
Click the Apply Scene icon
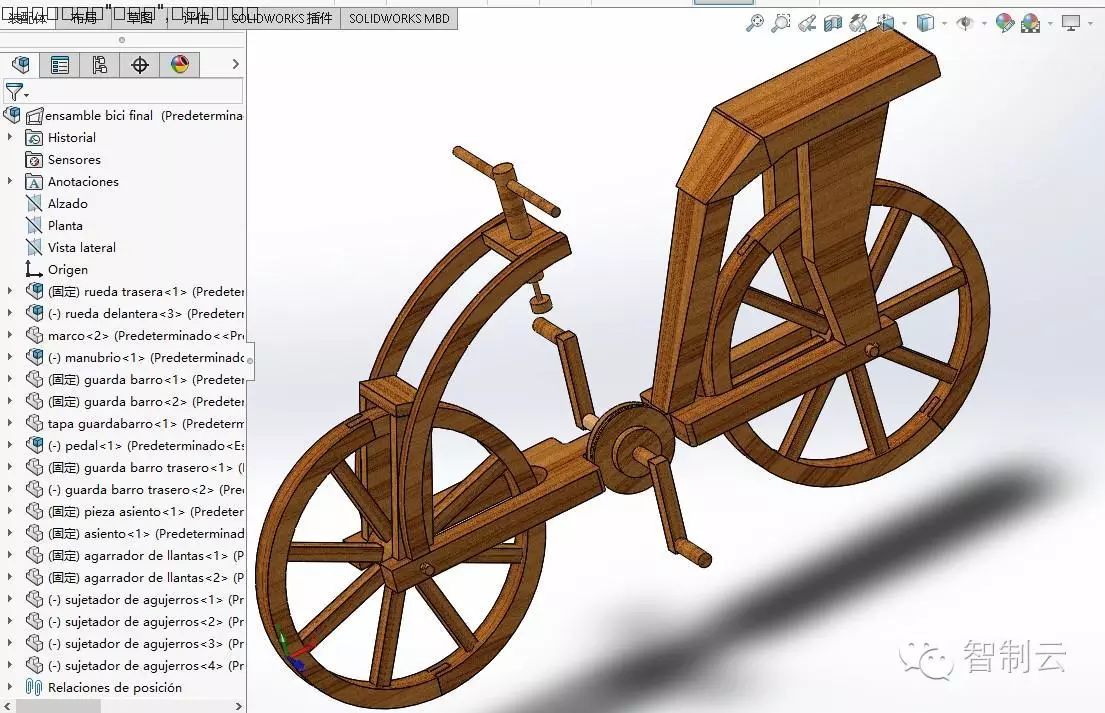tap(1030, 23)
